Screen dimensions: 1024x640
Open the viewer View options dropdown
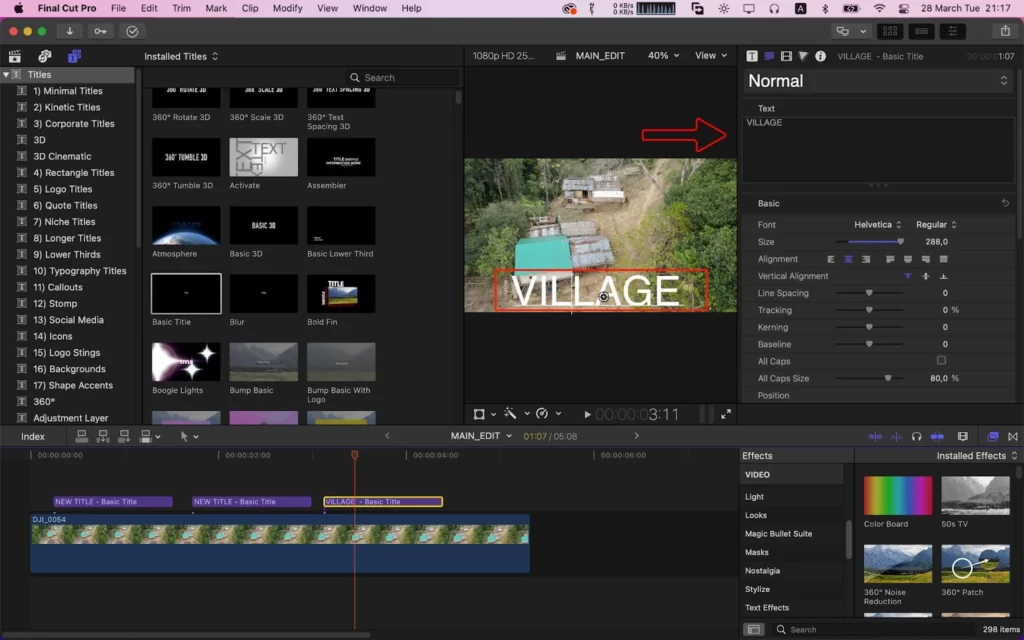(711, 56)
